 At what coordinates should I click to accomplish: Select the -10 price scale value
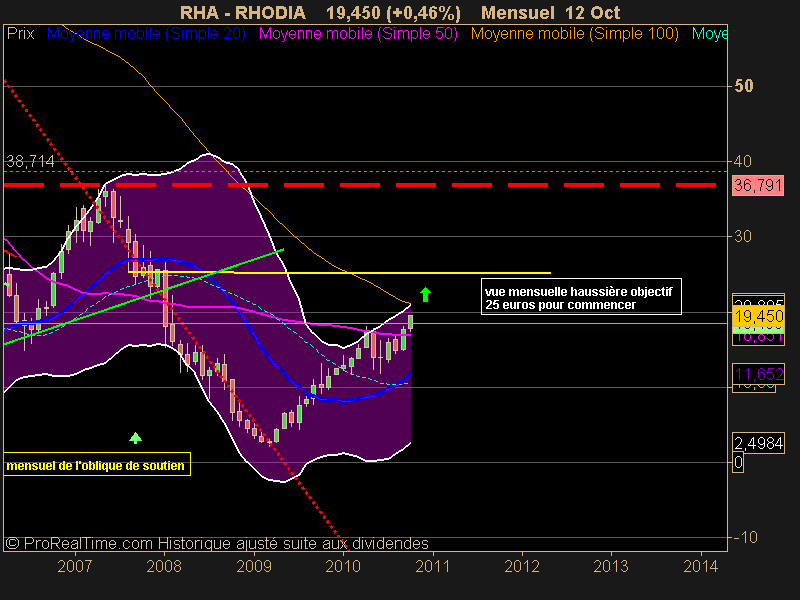point(745,537)
